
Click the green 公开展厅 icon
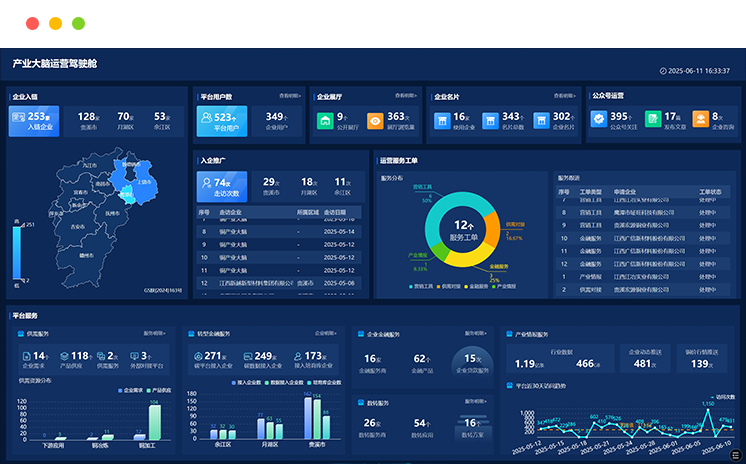[325, 121]
